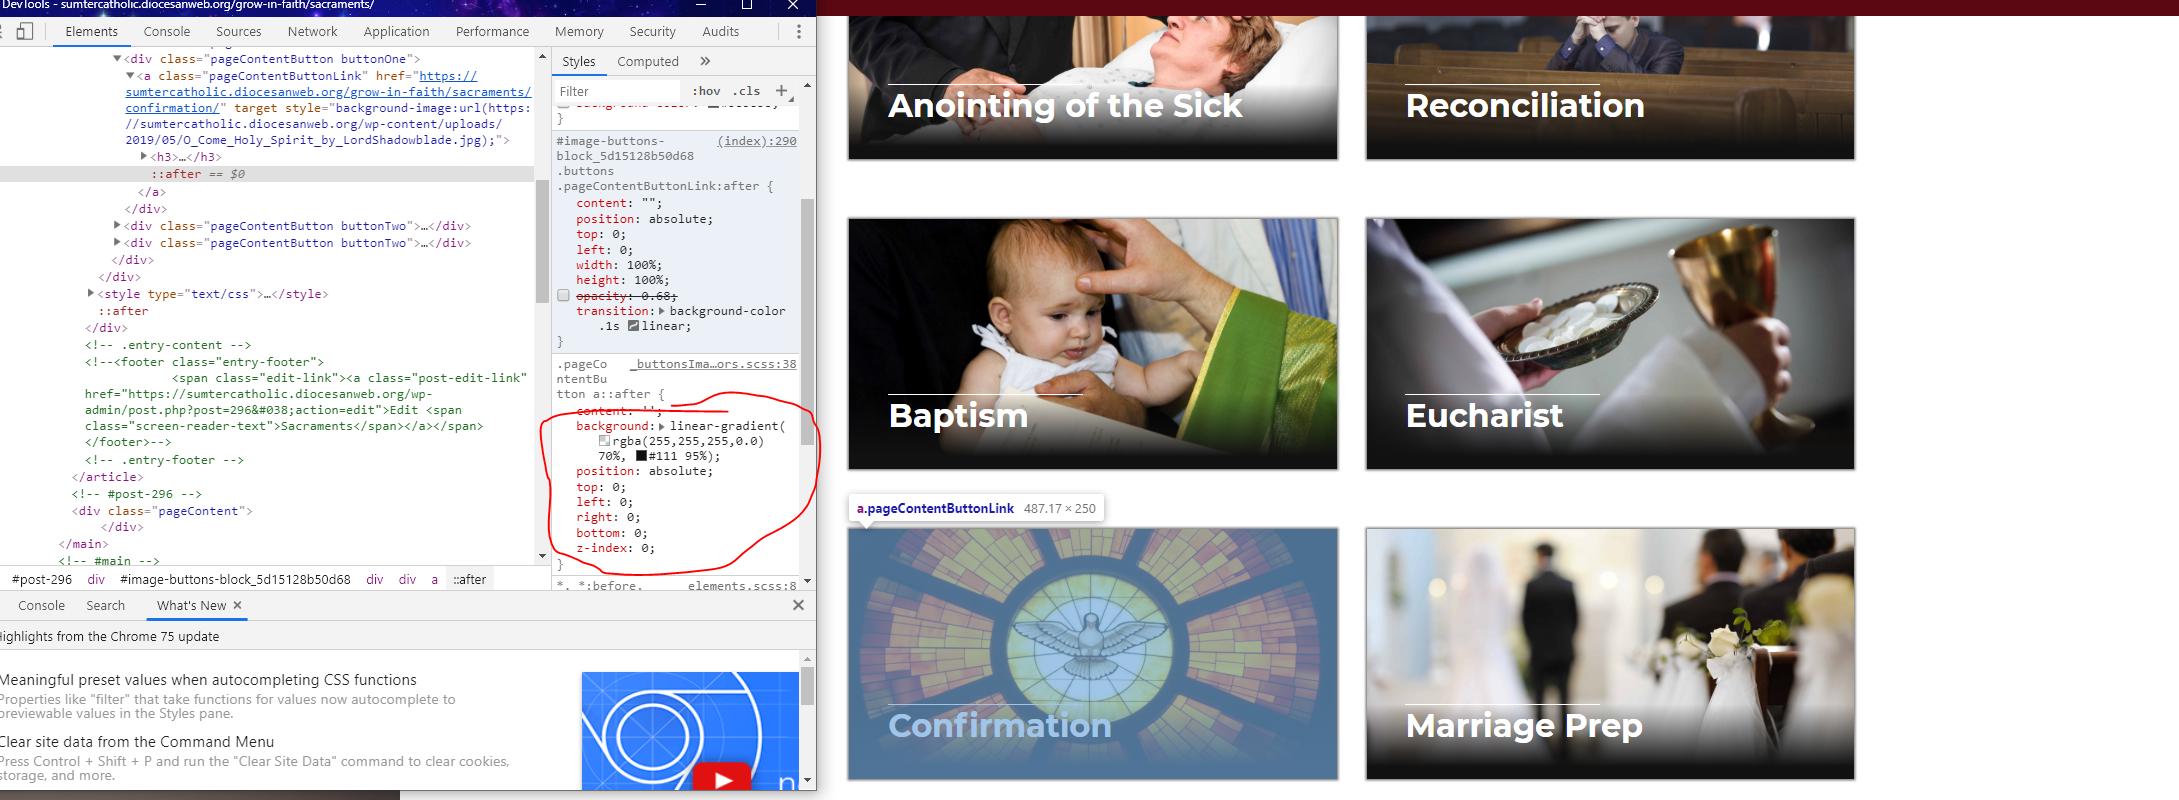Toggle .cls element classes panel
The image size is (2179, 800).
(747, 91)
